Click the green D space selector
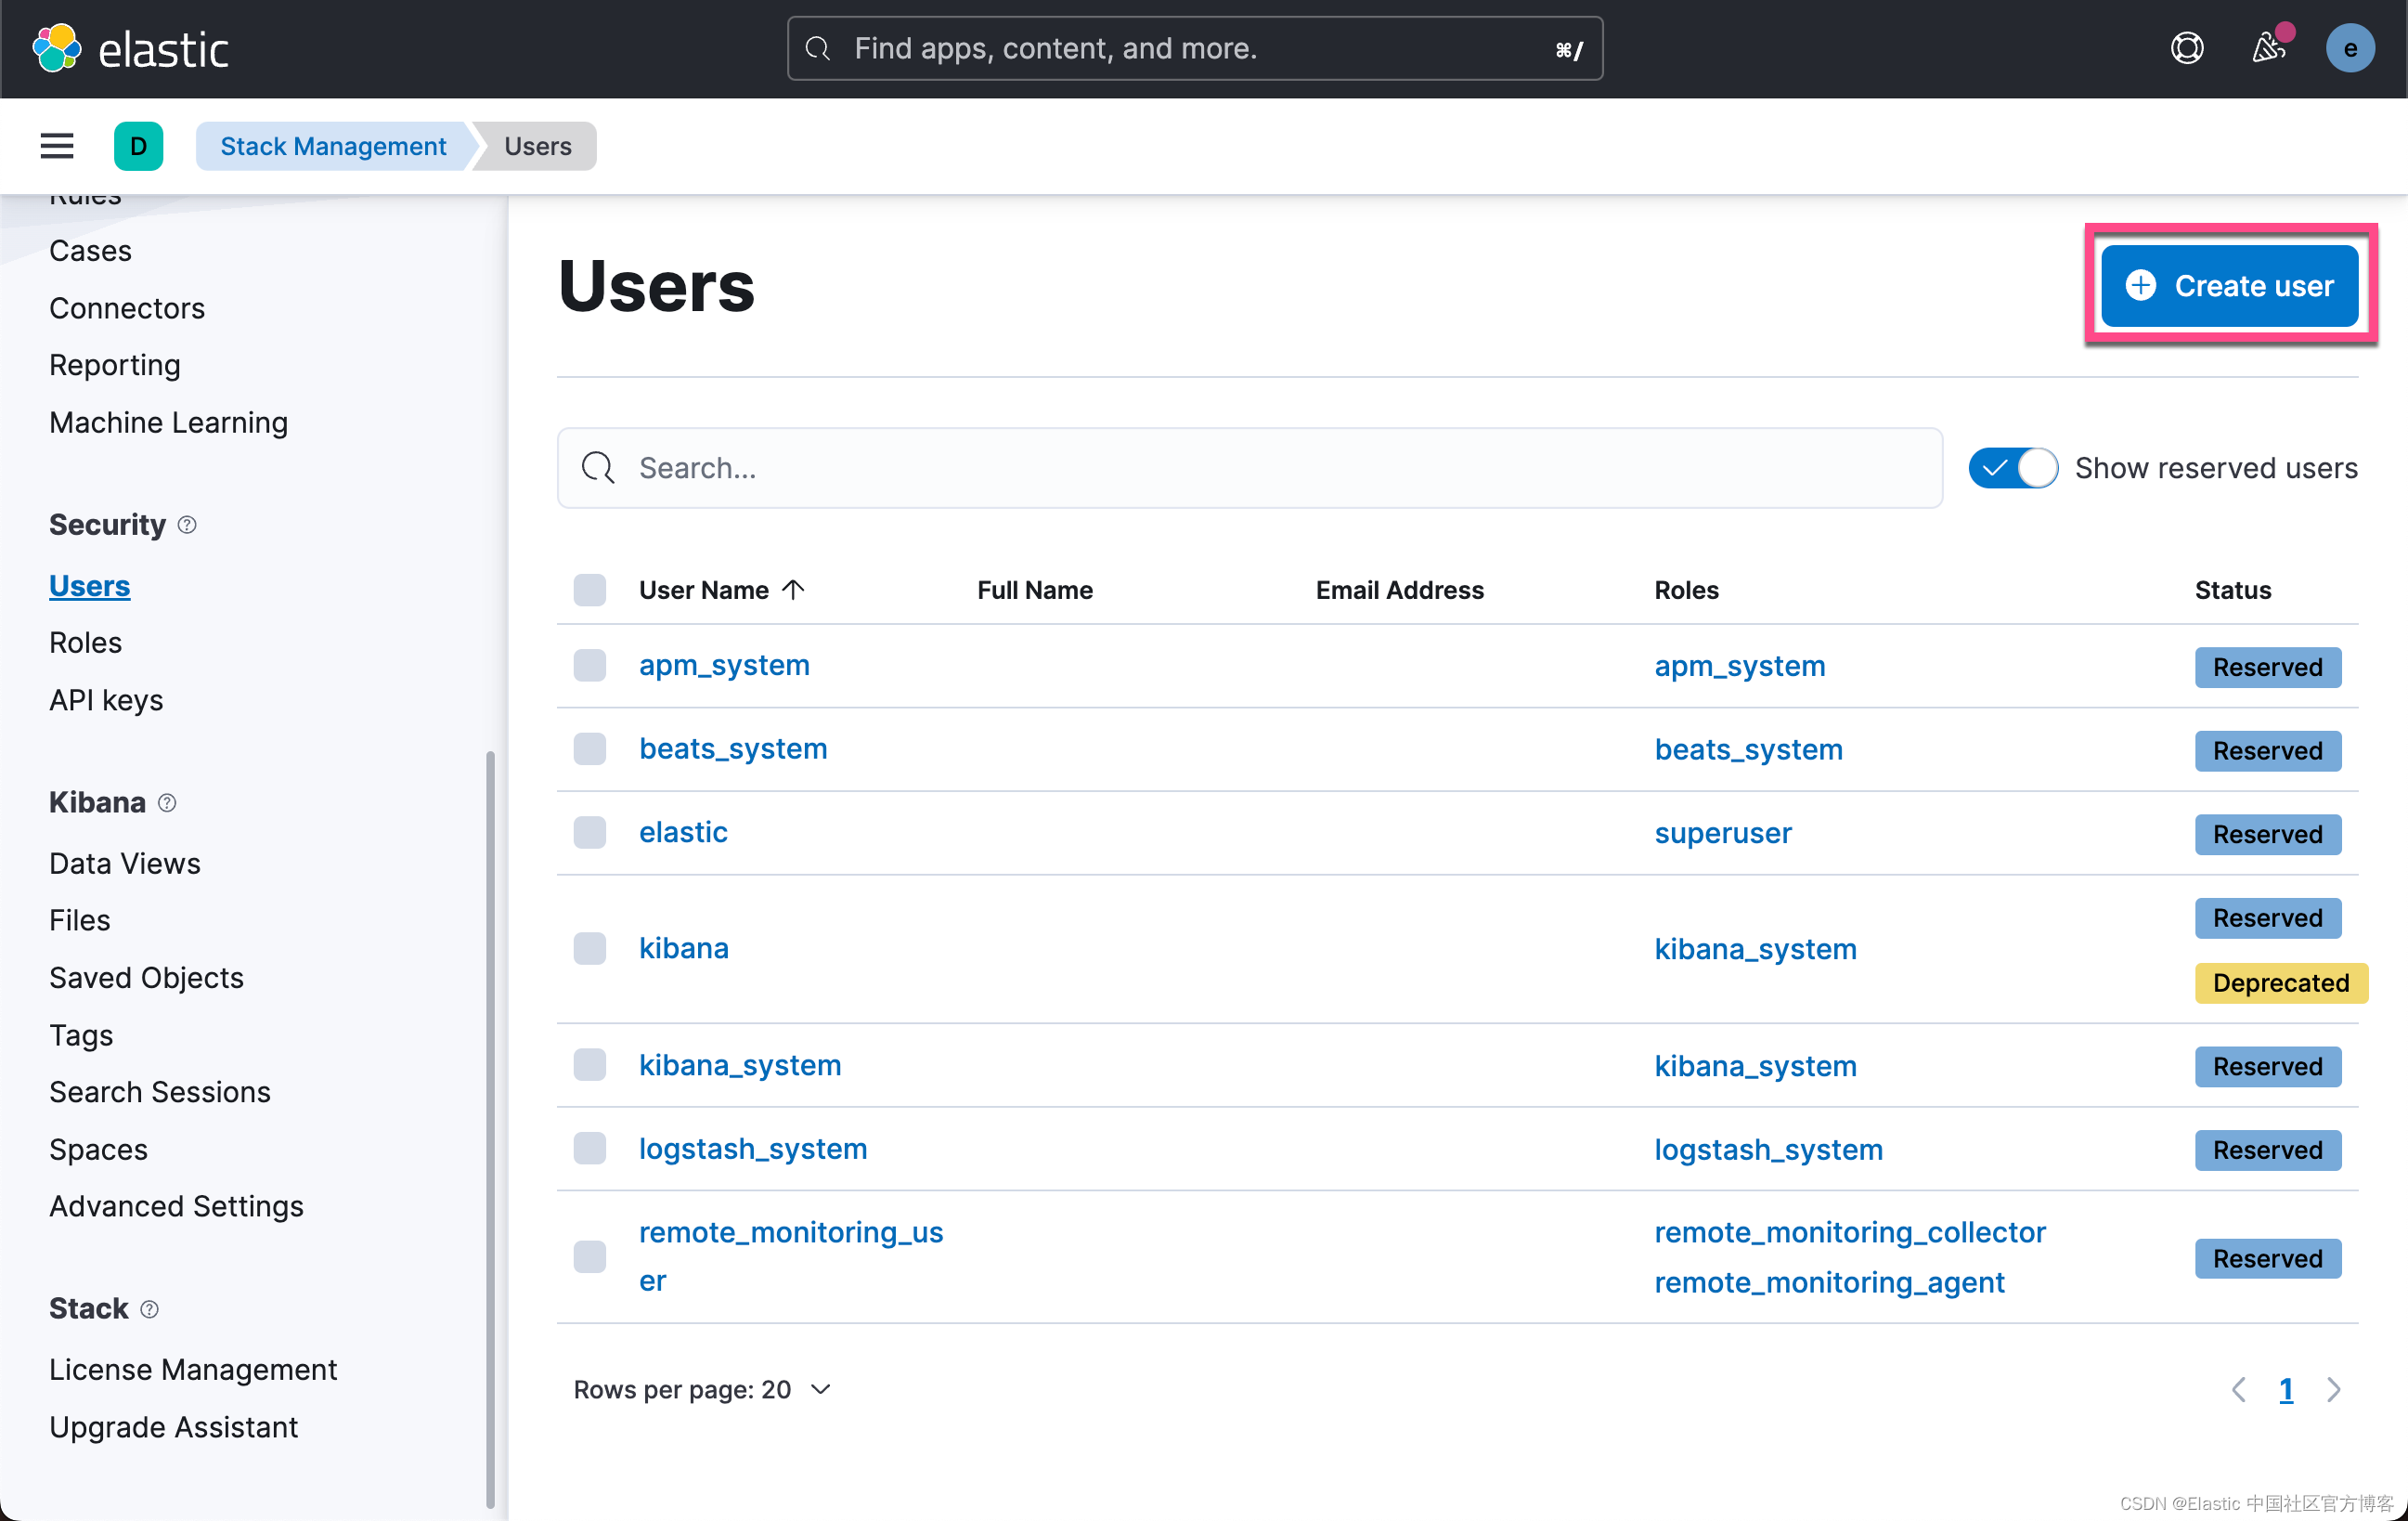 point(138,146)
